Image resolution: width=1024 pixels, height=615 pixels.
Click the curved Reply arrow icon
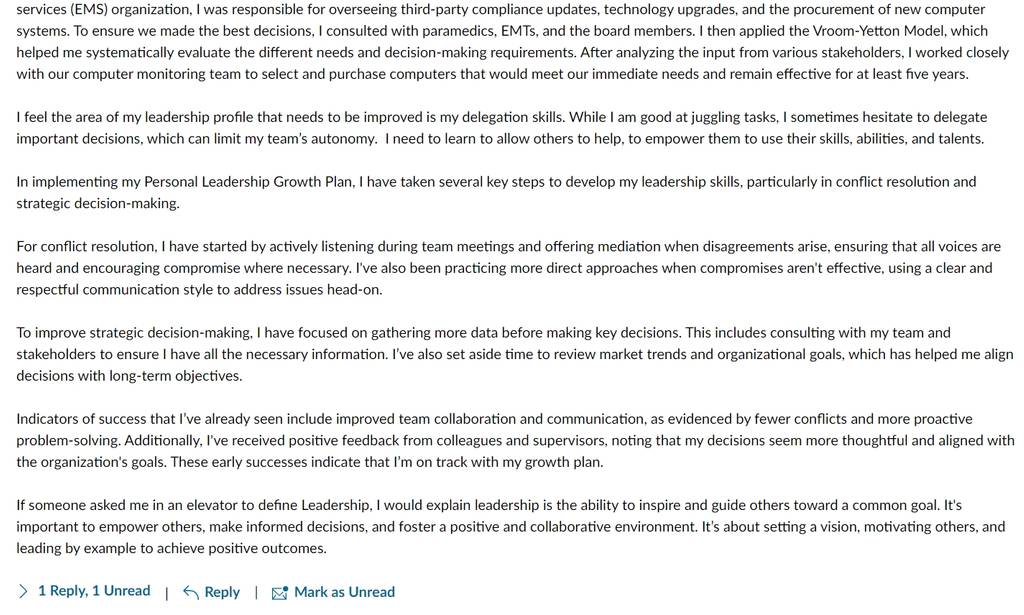tap(191, 592)
